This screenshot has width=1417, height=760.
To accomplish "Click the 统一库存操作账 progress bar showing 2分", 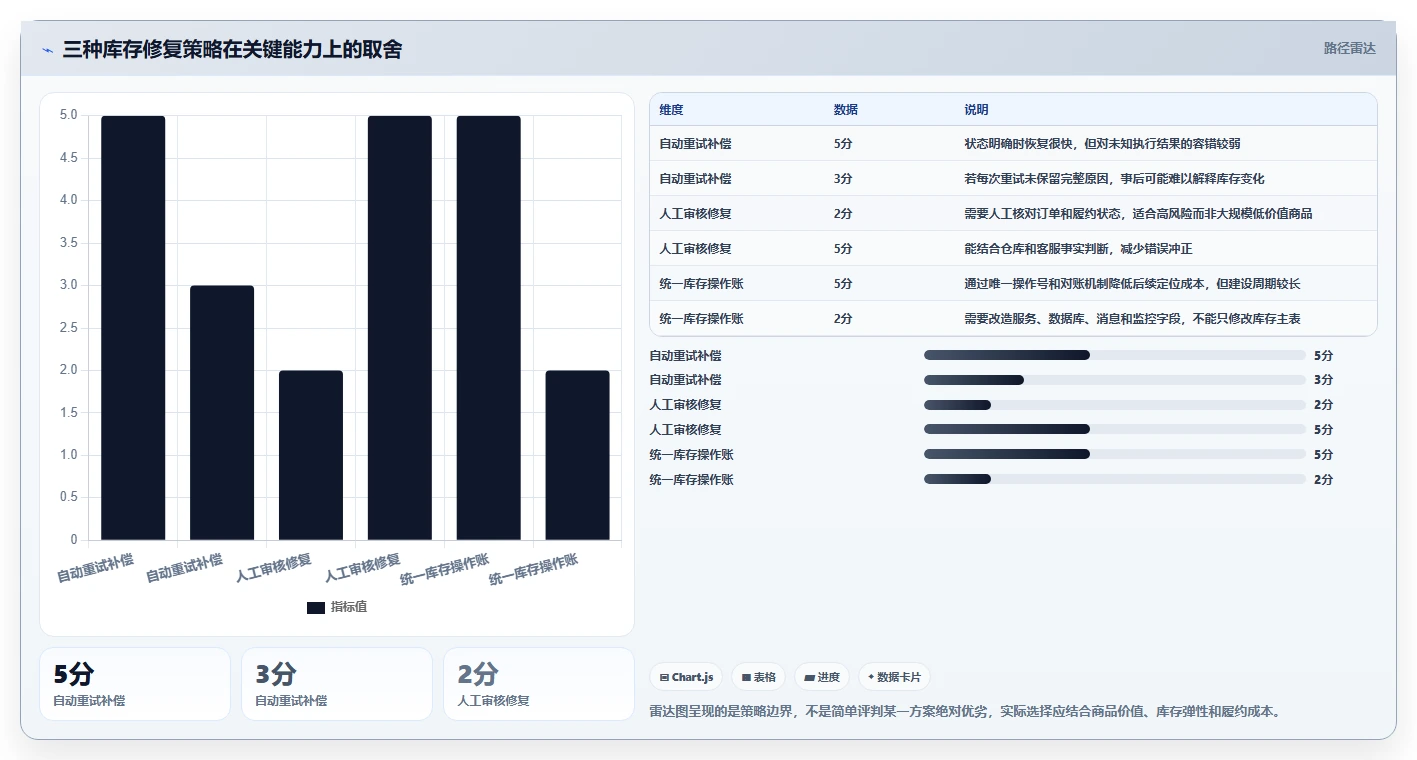I will (1115, 480).
